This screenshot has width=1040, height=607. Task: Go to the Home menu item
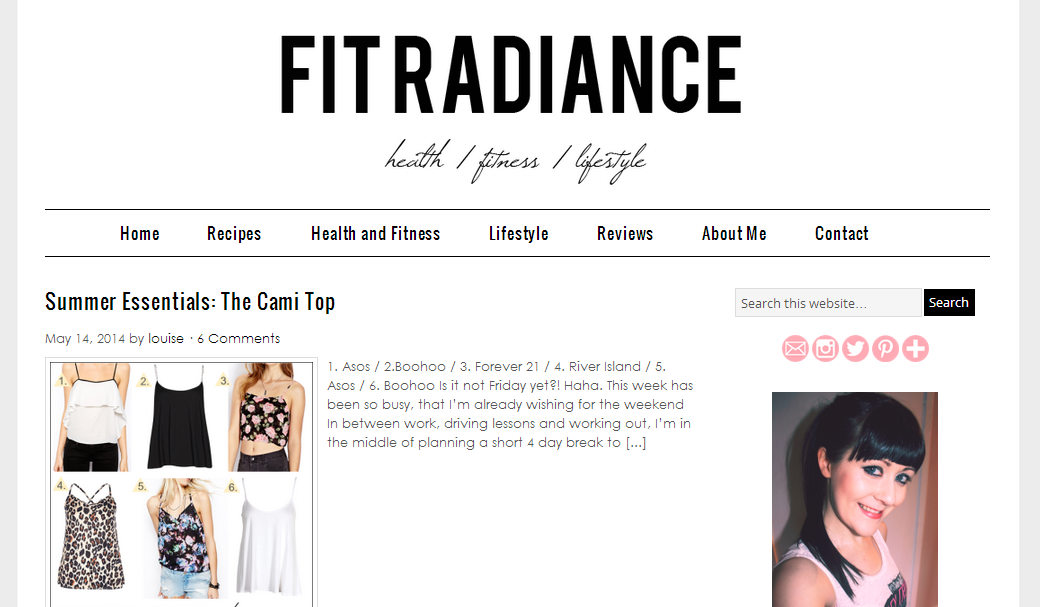[140, 234]
